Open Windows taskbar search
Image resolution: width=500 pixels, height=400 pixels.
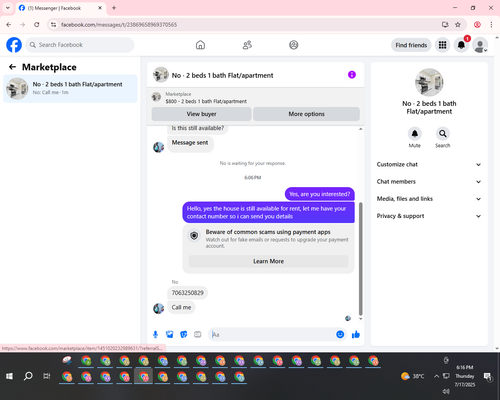(28, 376)
